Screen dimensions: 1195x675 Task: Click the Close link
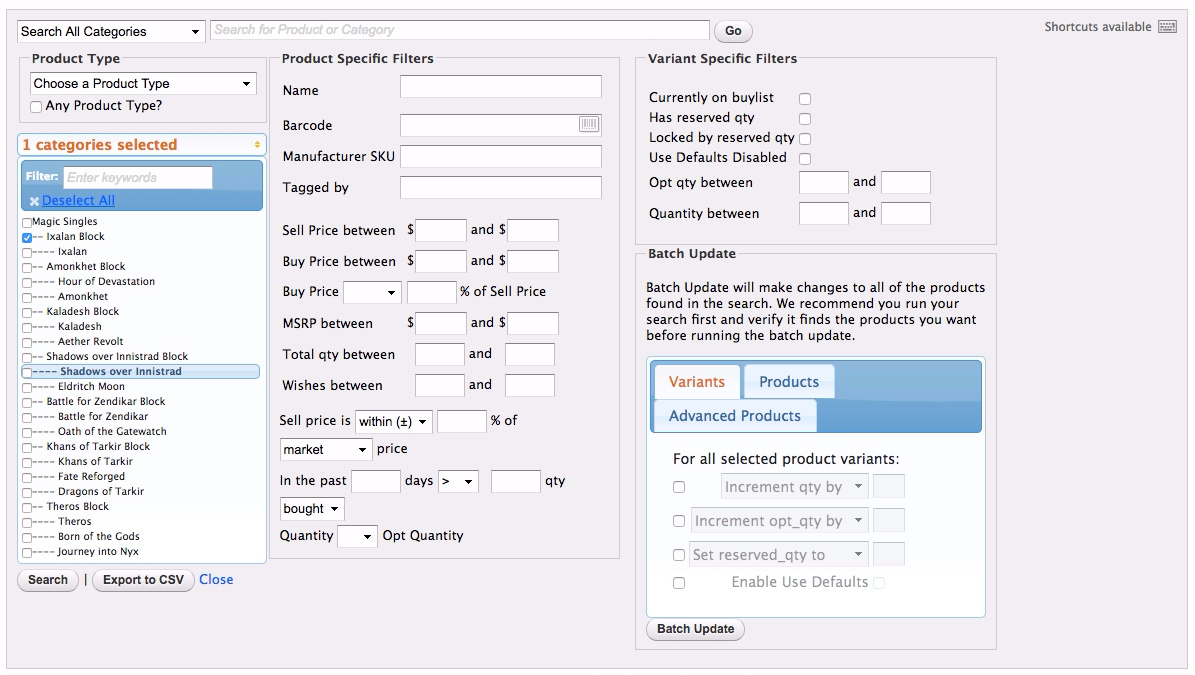point(216,580)
